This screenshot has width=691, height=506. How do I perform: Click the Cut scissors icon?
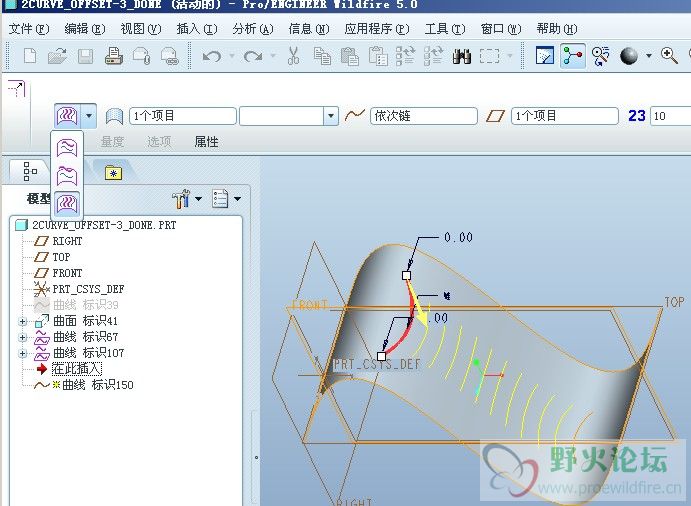tap(293, 56)
